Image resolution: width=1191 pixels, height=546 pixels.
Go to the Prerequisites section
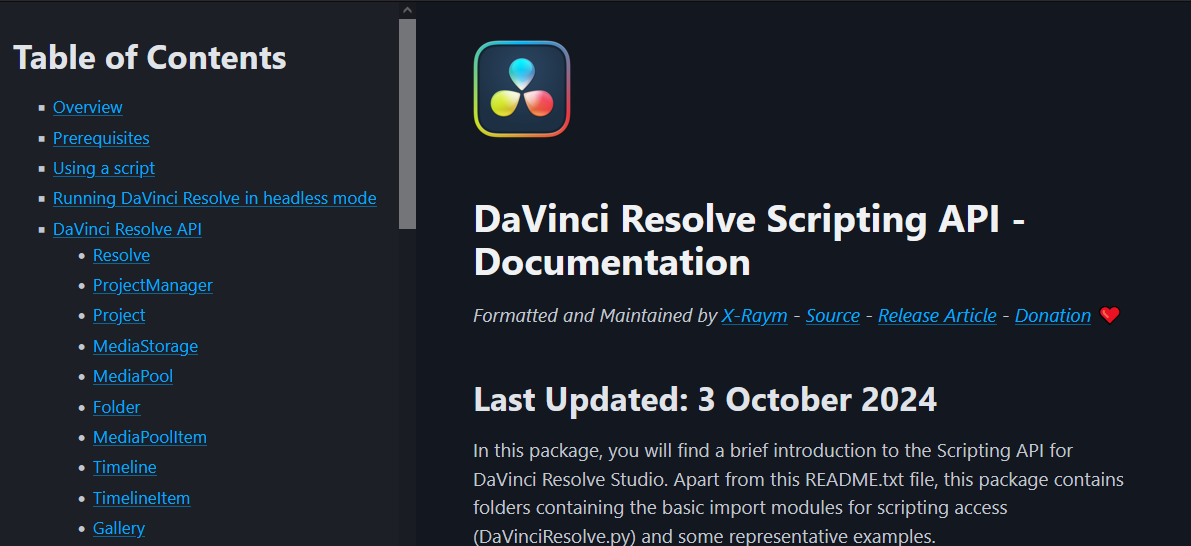[x=101, y=138]
